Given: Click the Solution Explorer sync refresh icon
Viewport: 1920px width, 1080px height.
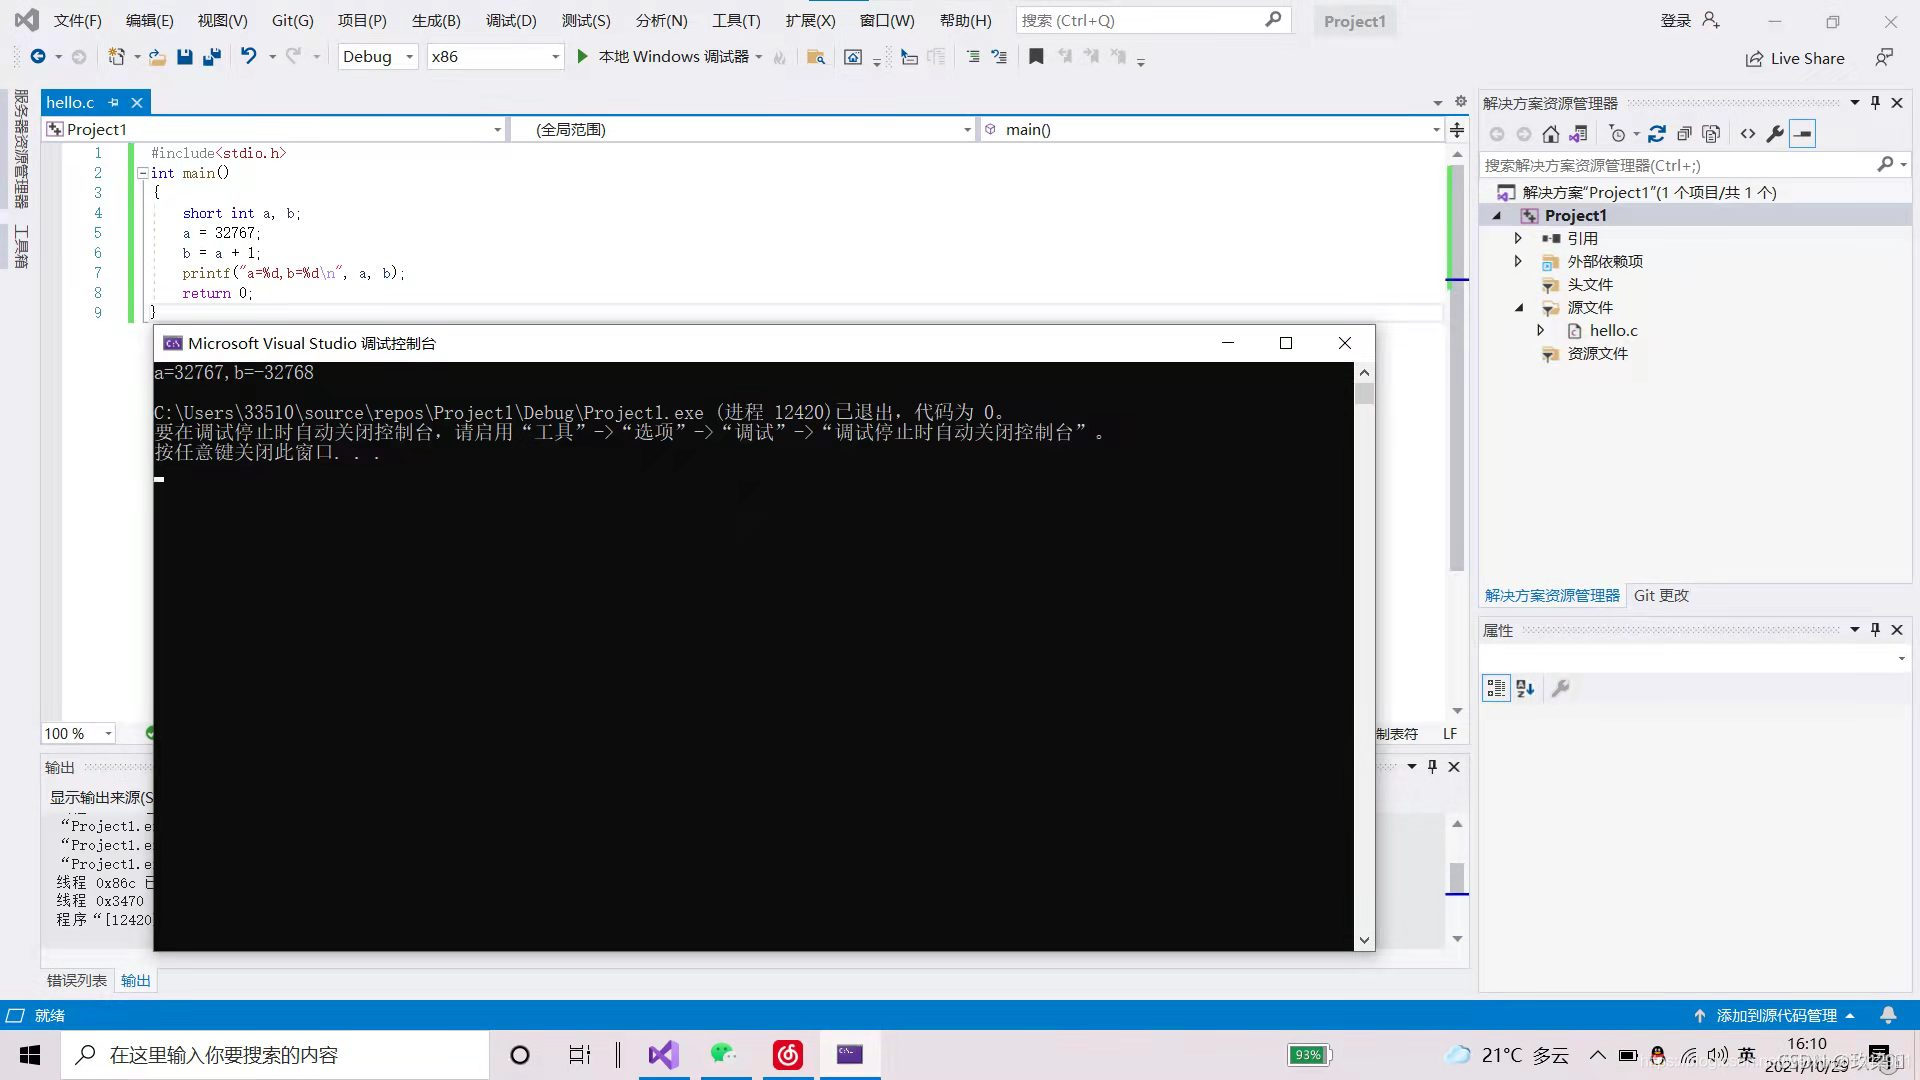Looking at the screenshot, I should (1656, 134).
